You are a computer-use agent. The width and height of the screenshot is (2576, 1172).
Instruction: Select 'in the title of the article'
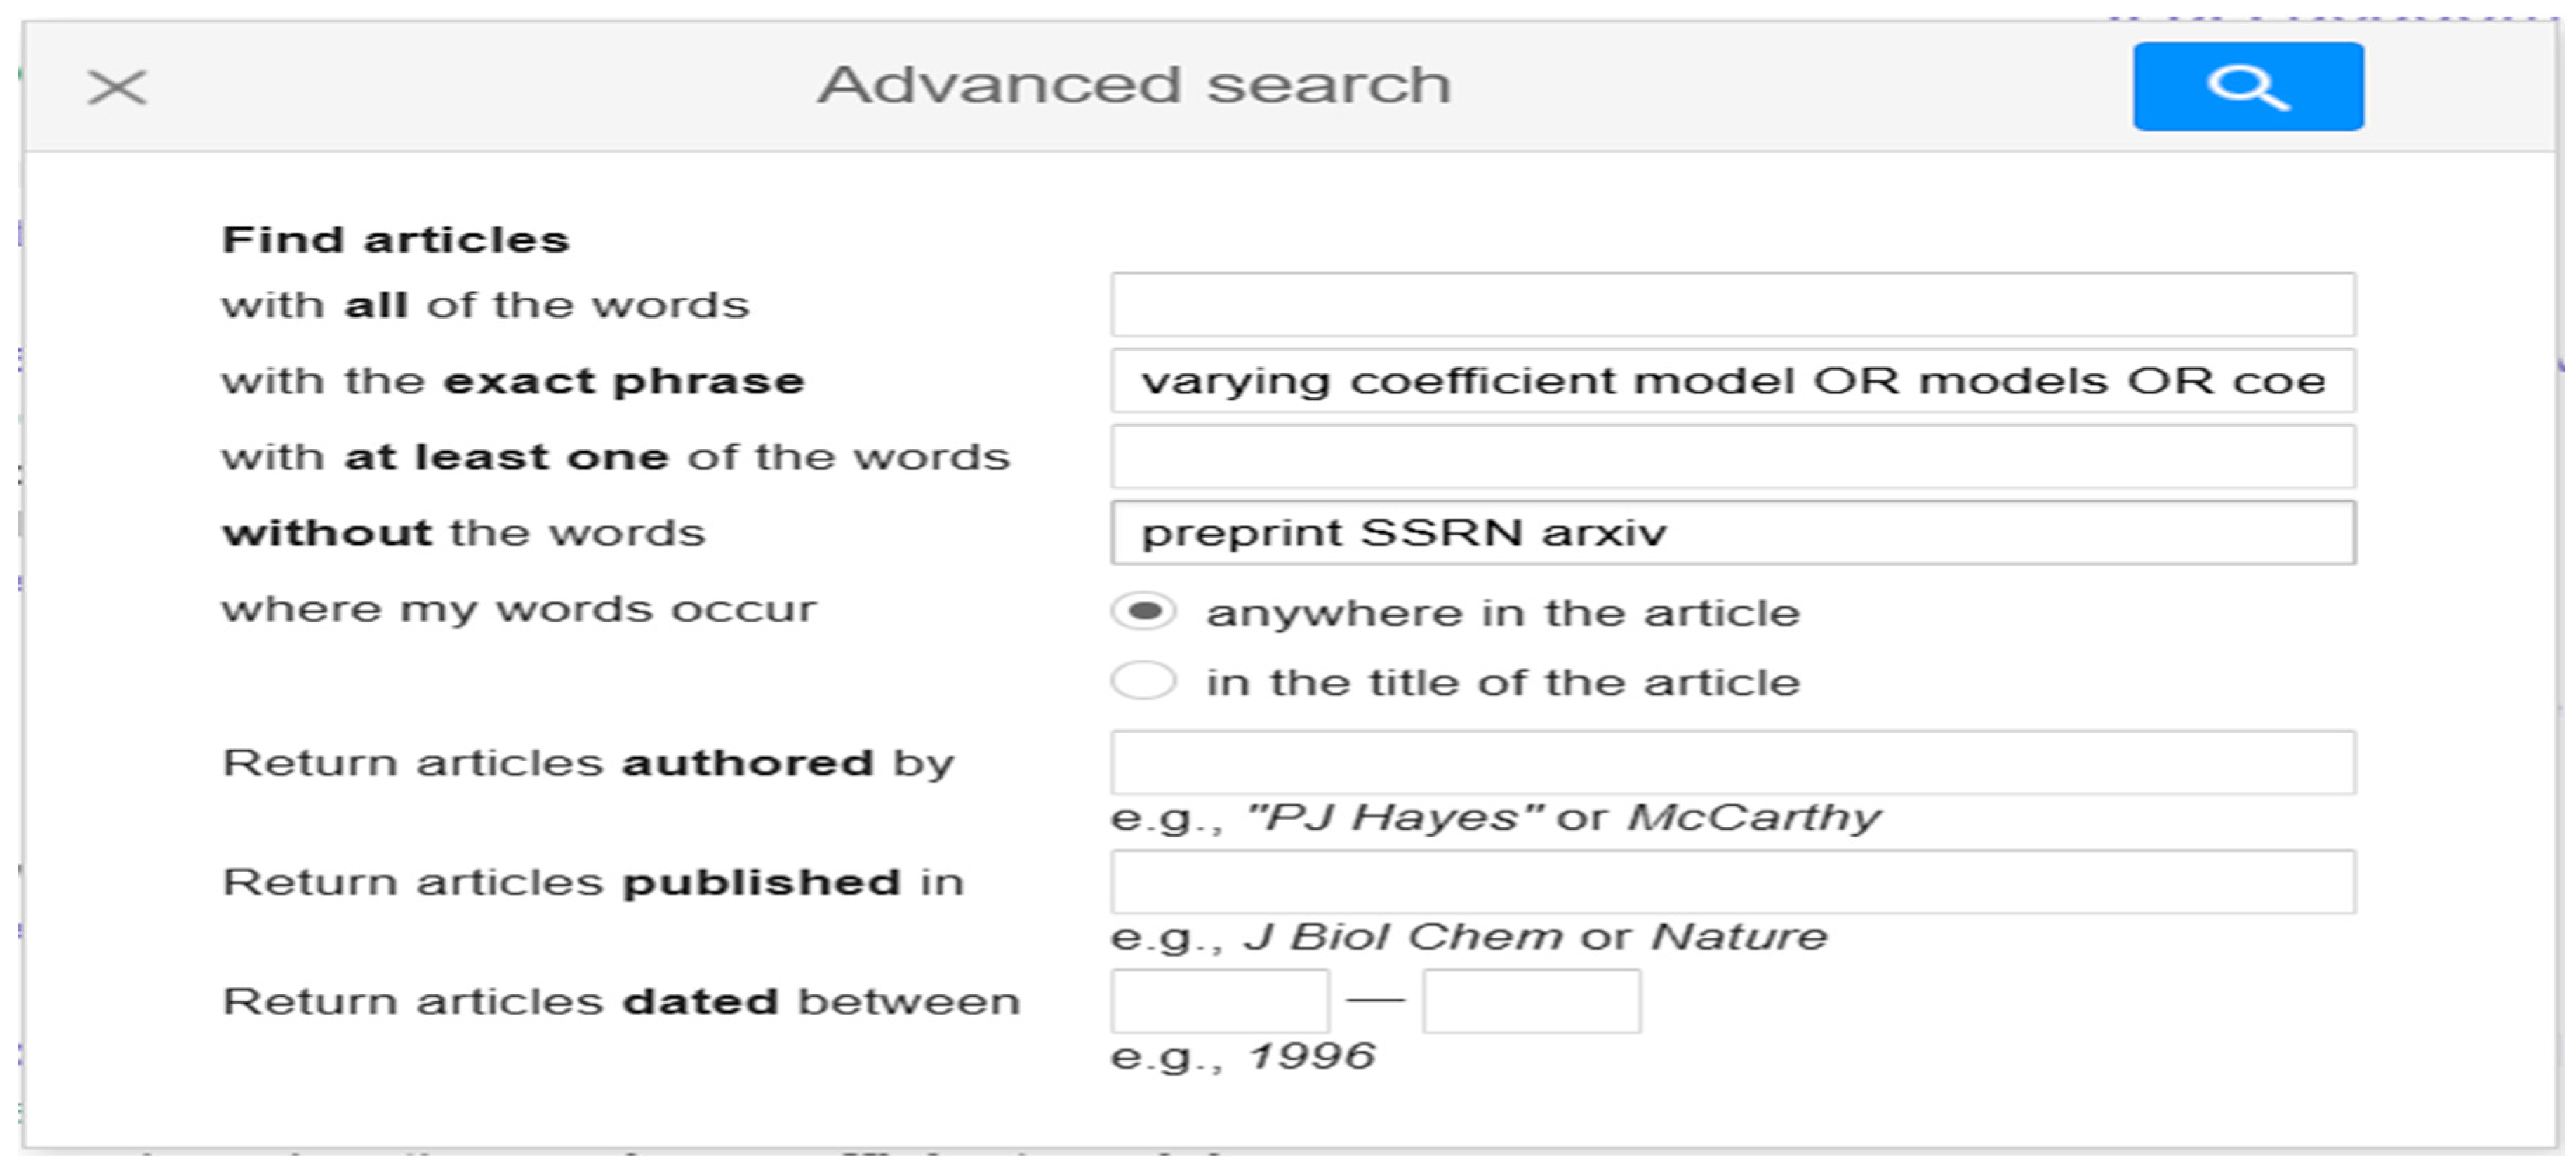pos(1144,682)
